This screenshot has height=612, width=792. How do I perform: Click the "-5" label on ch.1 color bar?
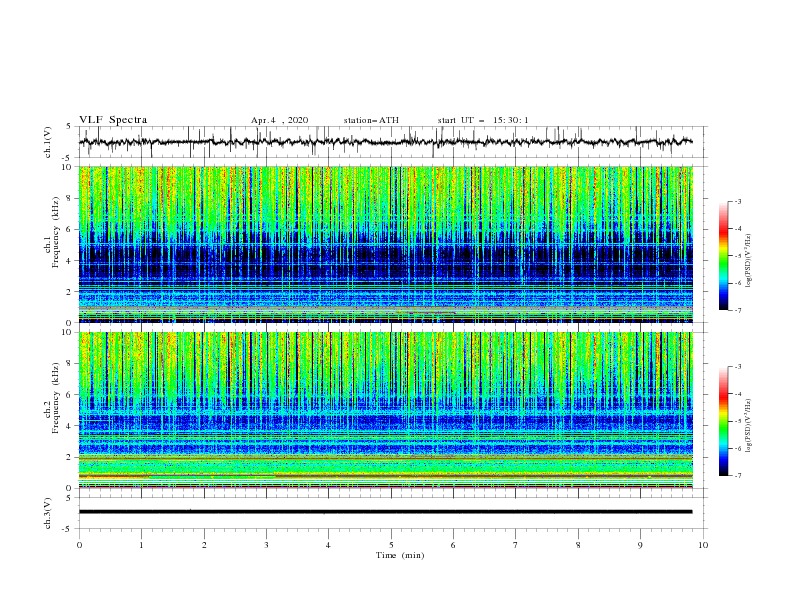coord(738,256)
